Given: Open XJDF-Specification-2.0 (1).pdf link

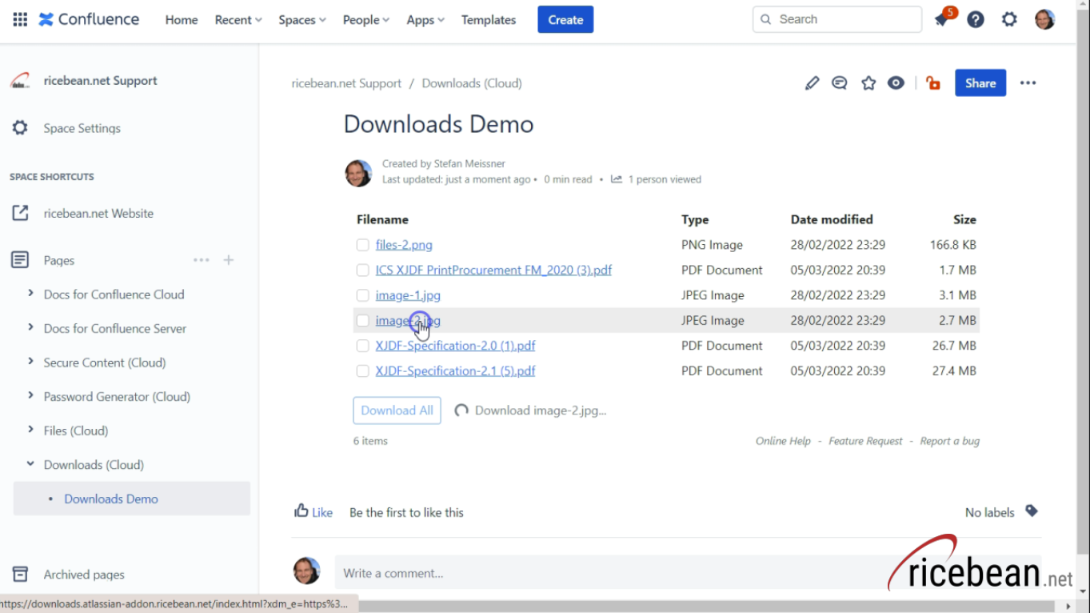Looking at the screenshot, I should tap(455, 345).
